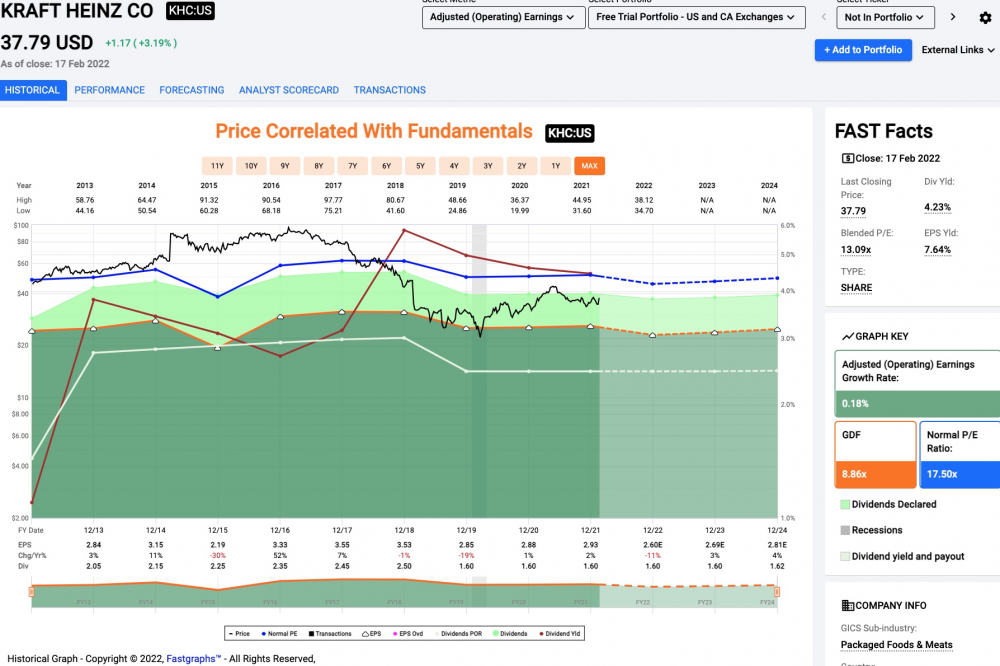Image resolution: width=1000 pixels, height=666 pixels.
Task: Select 5Y time range button
Action: (x=420, y=166)
